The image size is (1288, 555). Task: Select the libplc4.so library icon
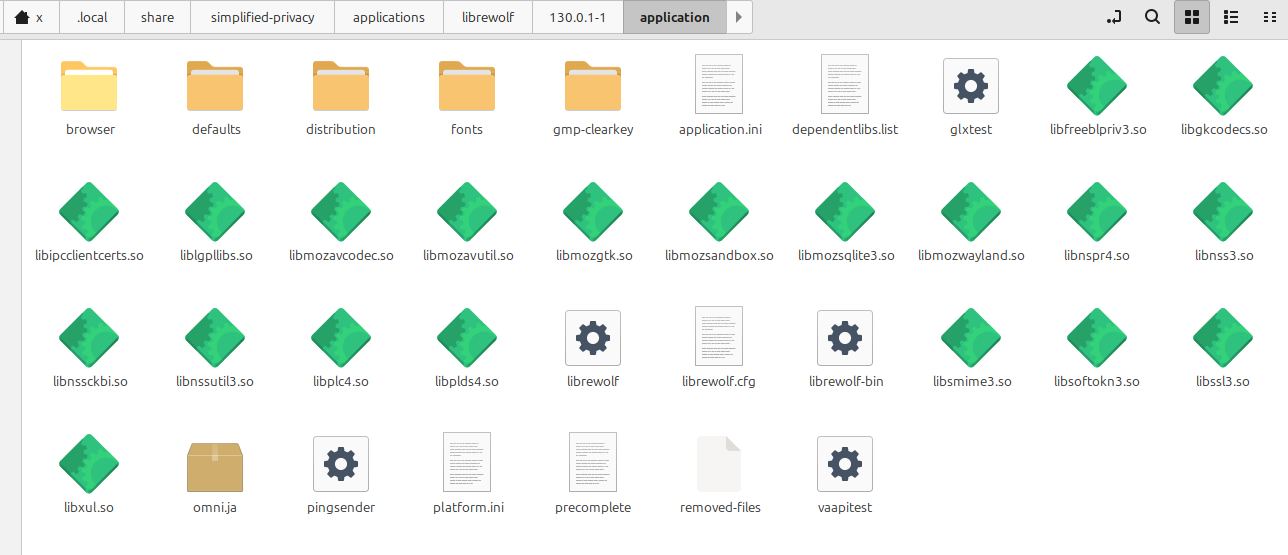coord(341,337)
